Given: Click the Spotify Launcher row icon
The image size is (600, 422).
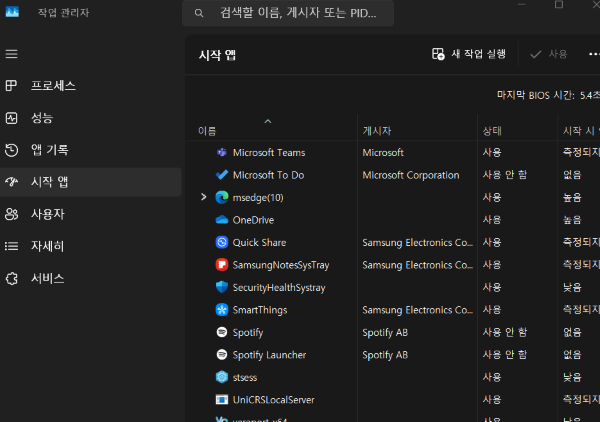Looking at the screenshot, I should pyautogui.click(x=222, y=355).
